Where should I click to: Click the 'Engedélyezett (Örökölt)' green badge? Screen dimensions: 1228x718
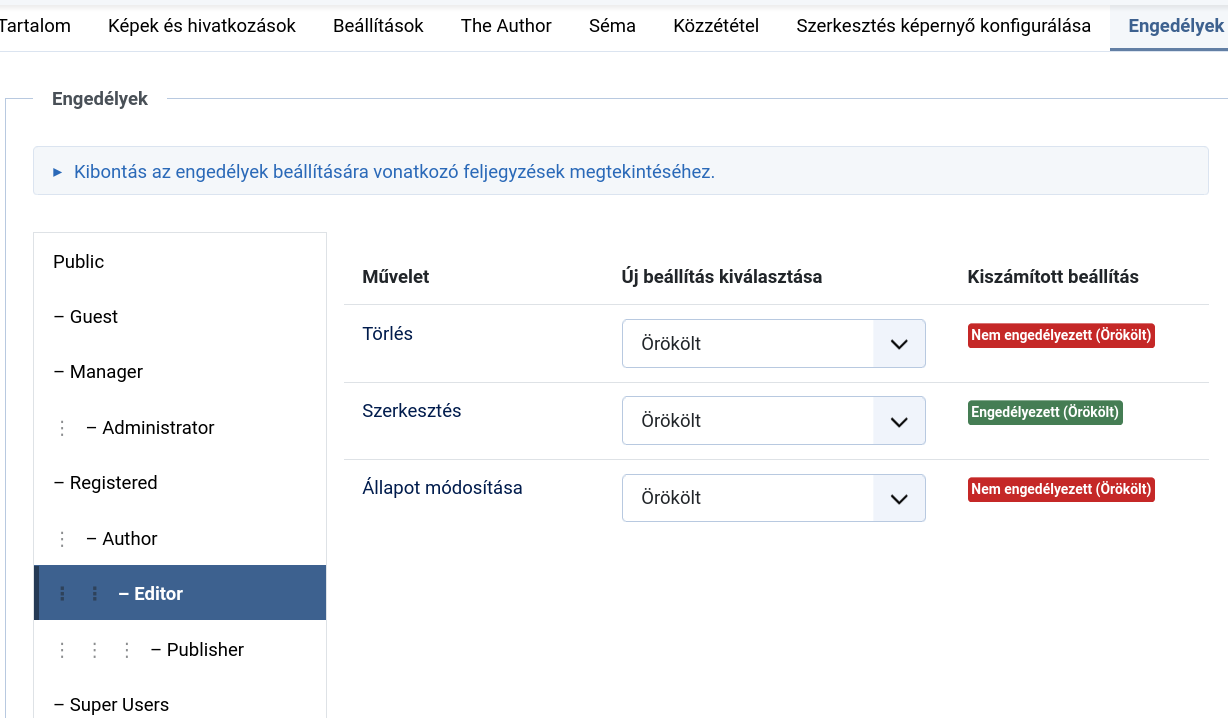[1045, 412]
